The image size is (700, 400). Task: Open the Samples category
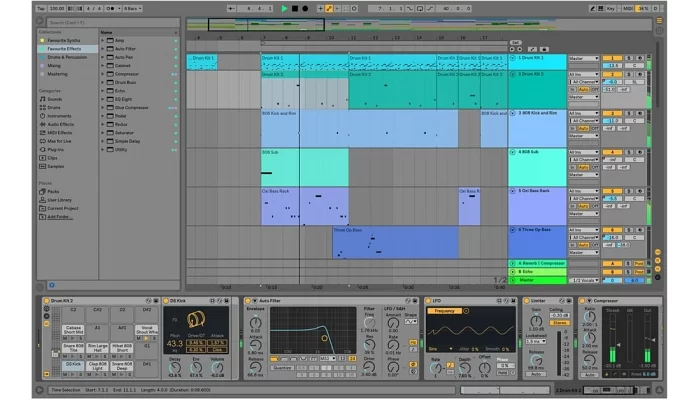[x=55, y=167]
